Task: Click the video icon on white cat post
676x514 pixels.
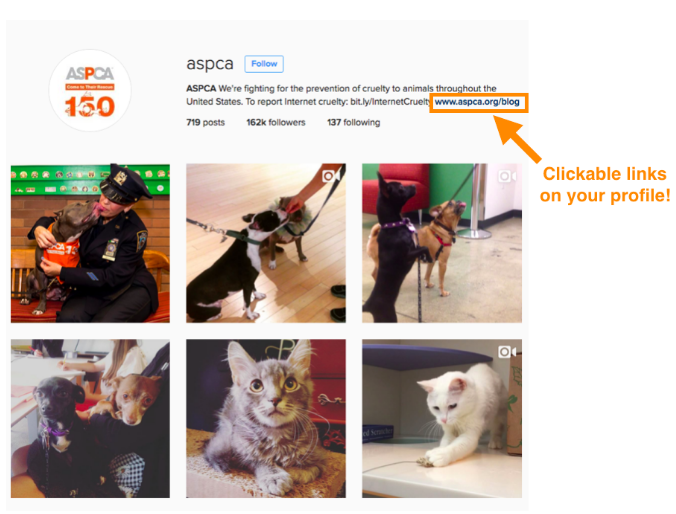Action: (x=507, y=352)
